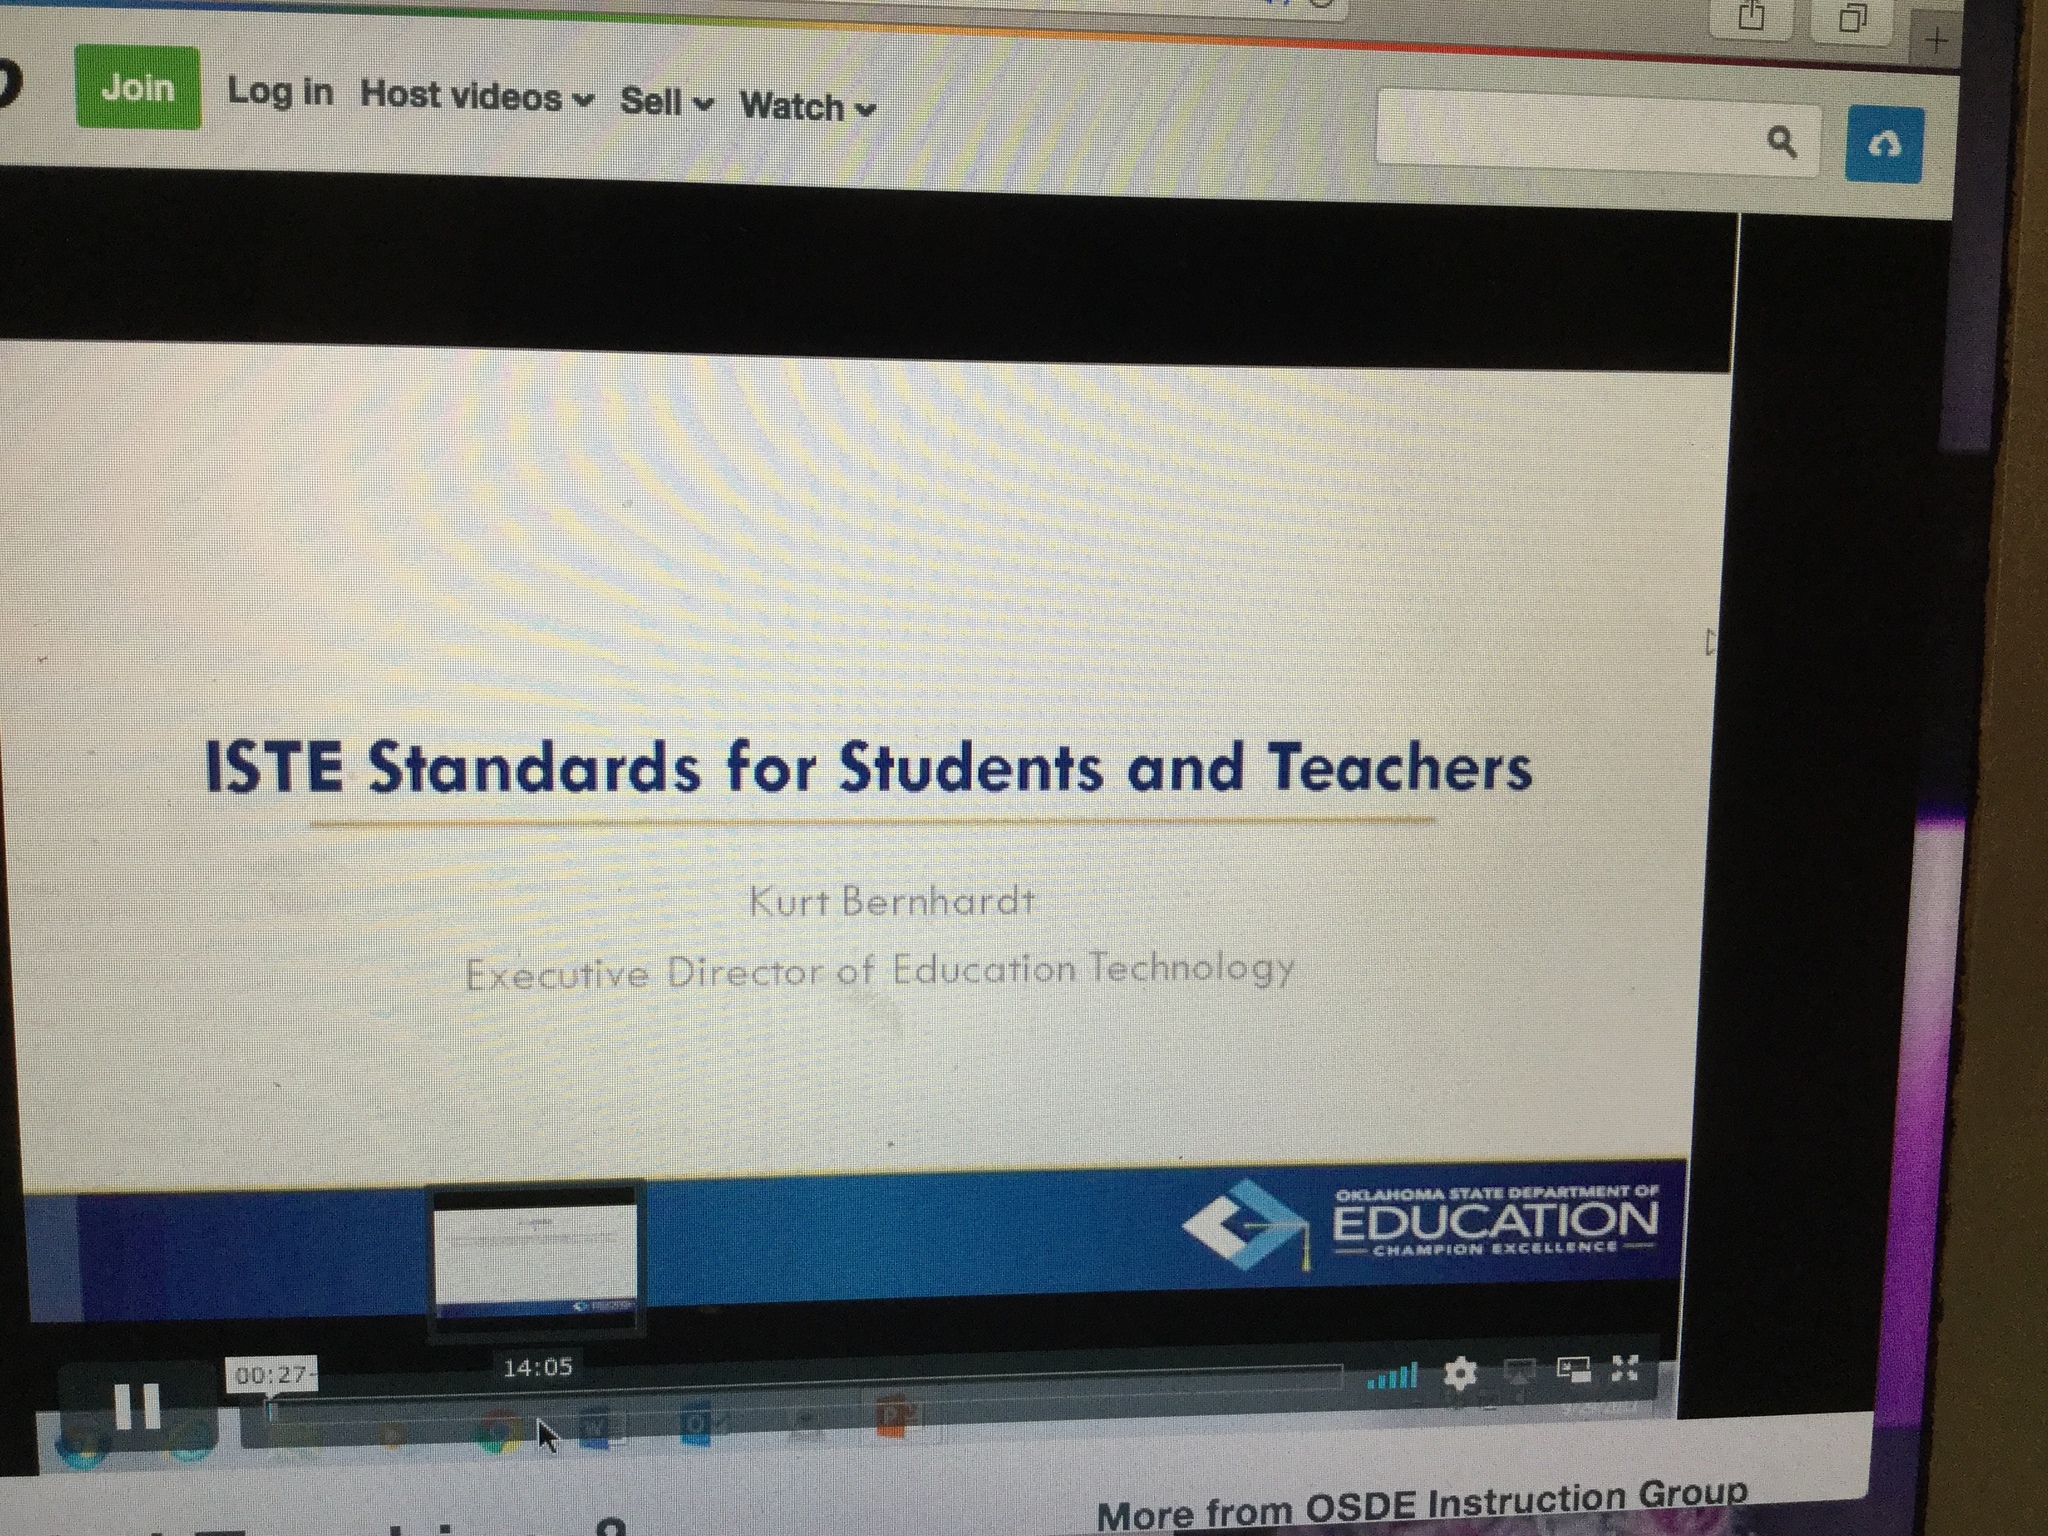Screen dimensions: 2048x1536
Task: Click the AirPlay icon in player
Action: (x=1519, y=1372)
